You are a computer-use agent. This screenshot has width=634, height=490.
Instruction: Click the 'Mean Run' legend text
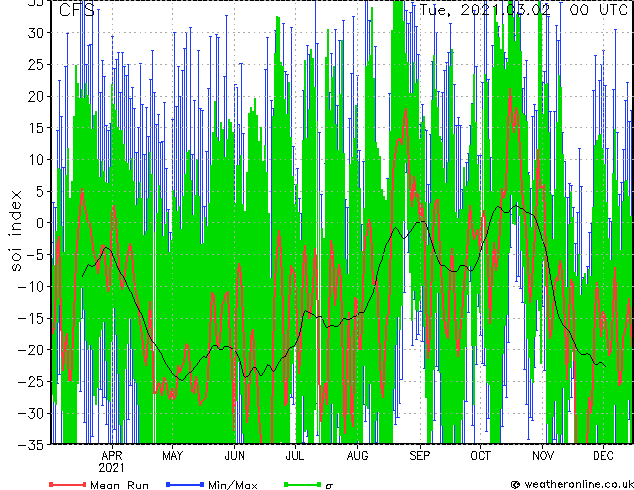[120, 485]
